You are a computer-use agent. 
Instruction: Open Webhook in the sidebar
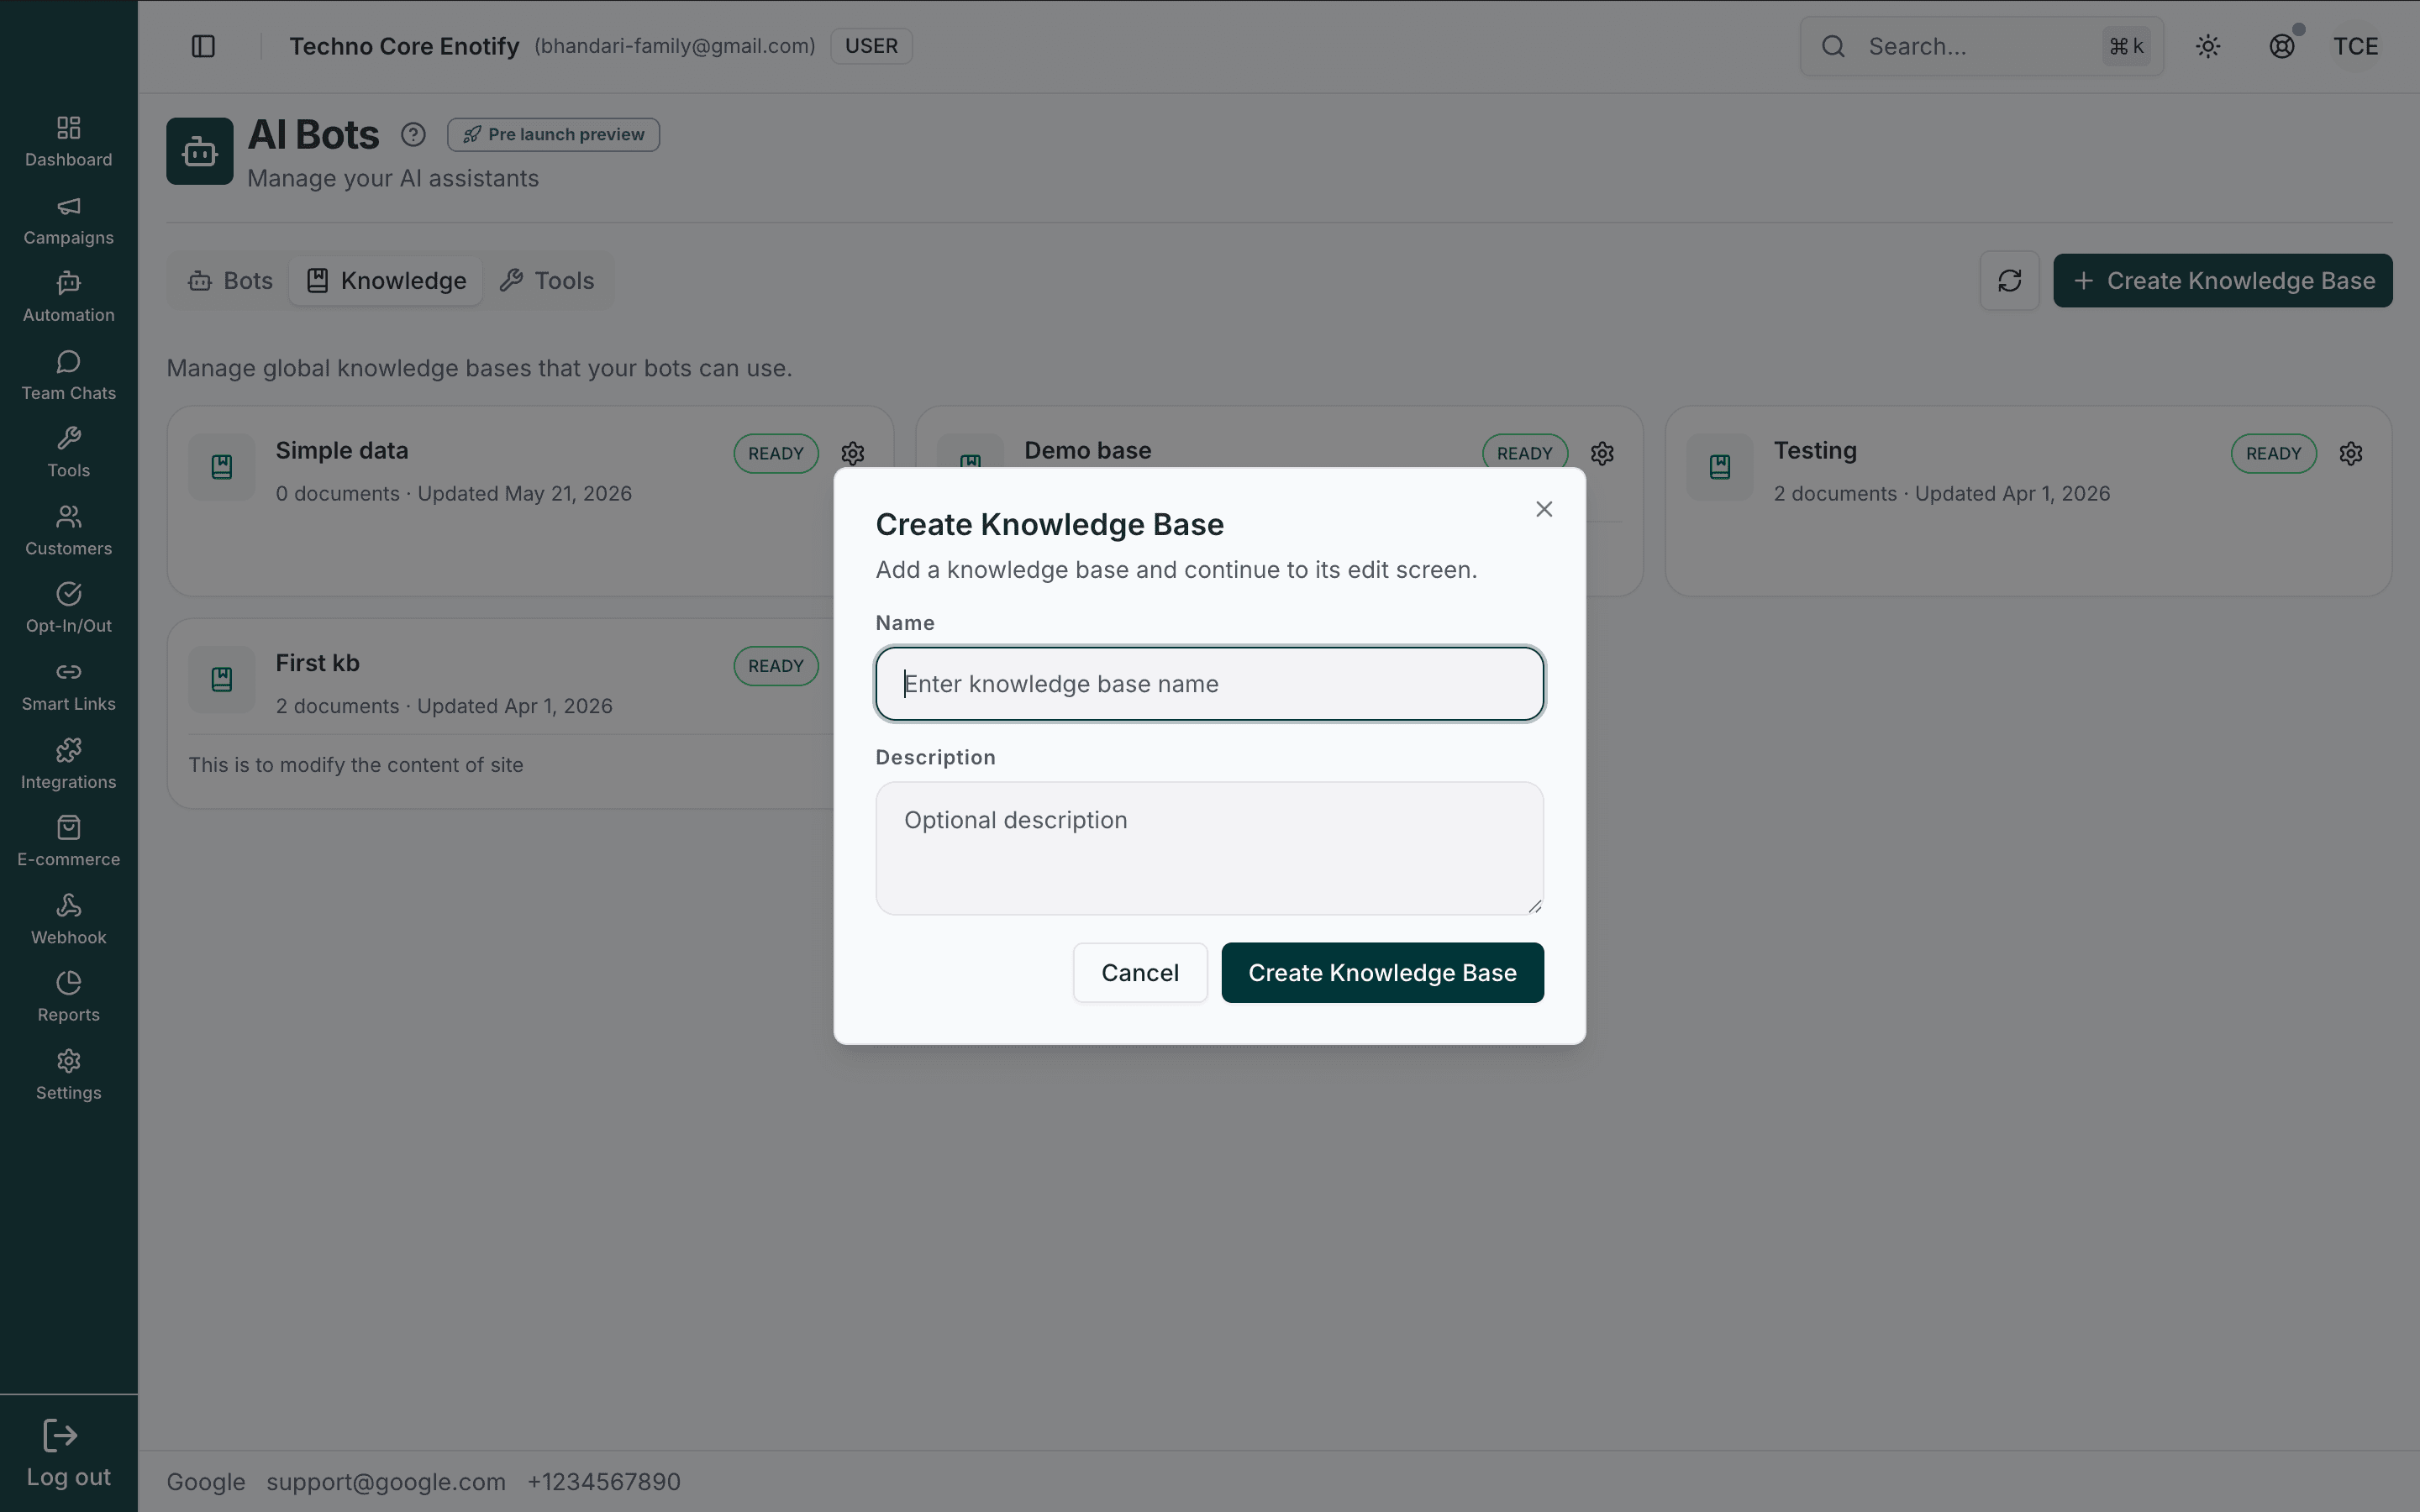(x=68, y=920)
